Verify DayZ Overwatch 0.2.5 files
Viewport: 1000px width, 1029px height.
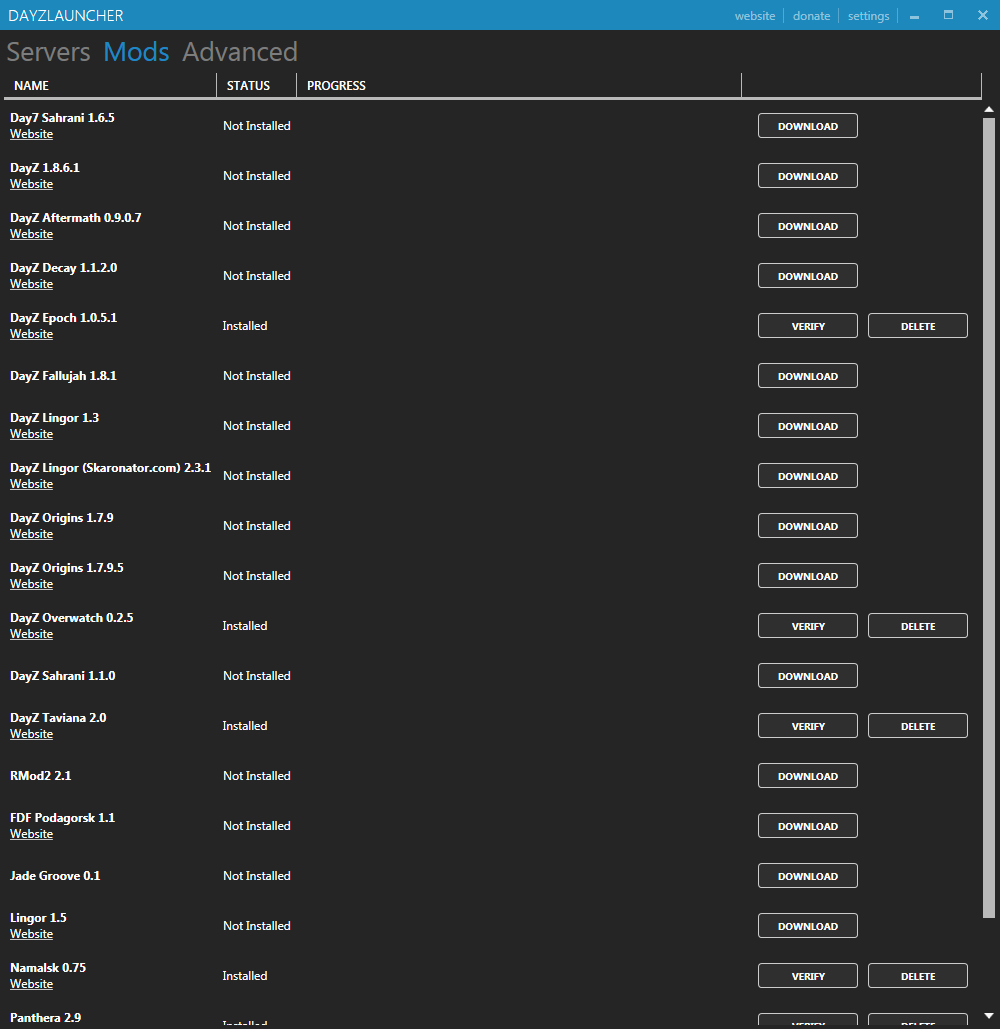tap(808, 626)
